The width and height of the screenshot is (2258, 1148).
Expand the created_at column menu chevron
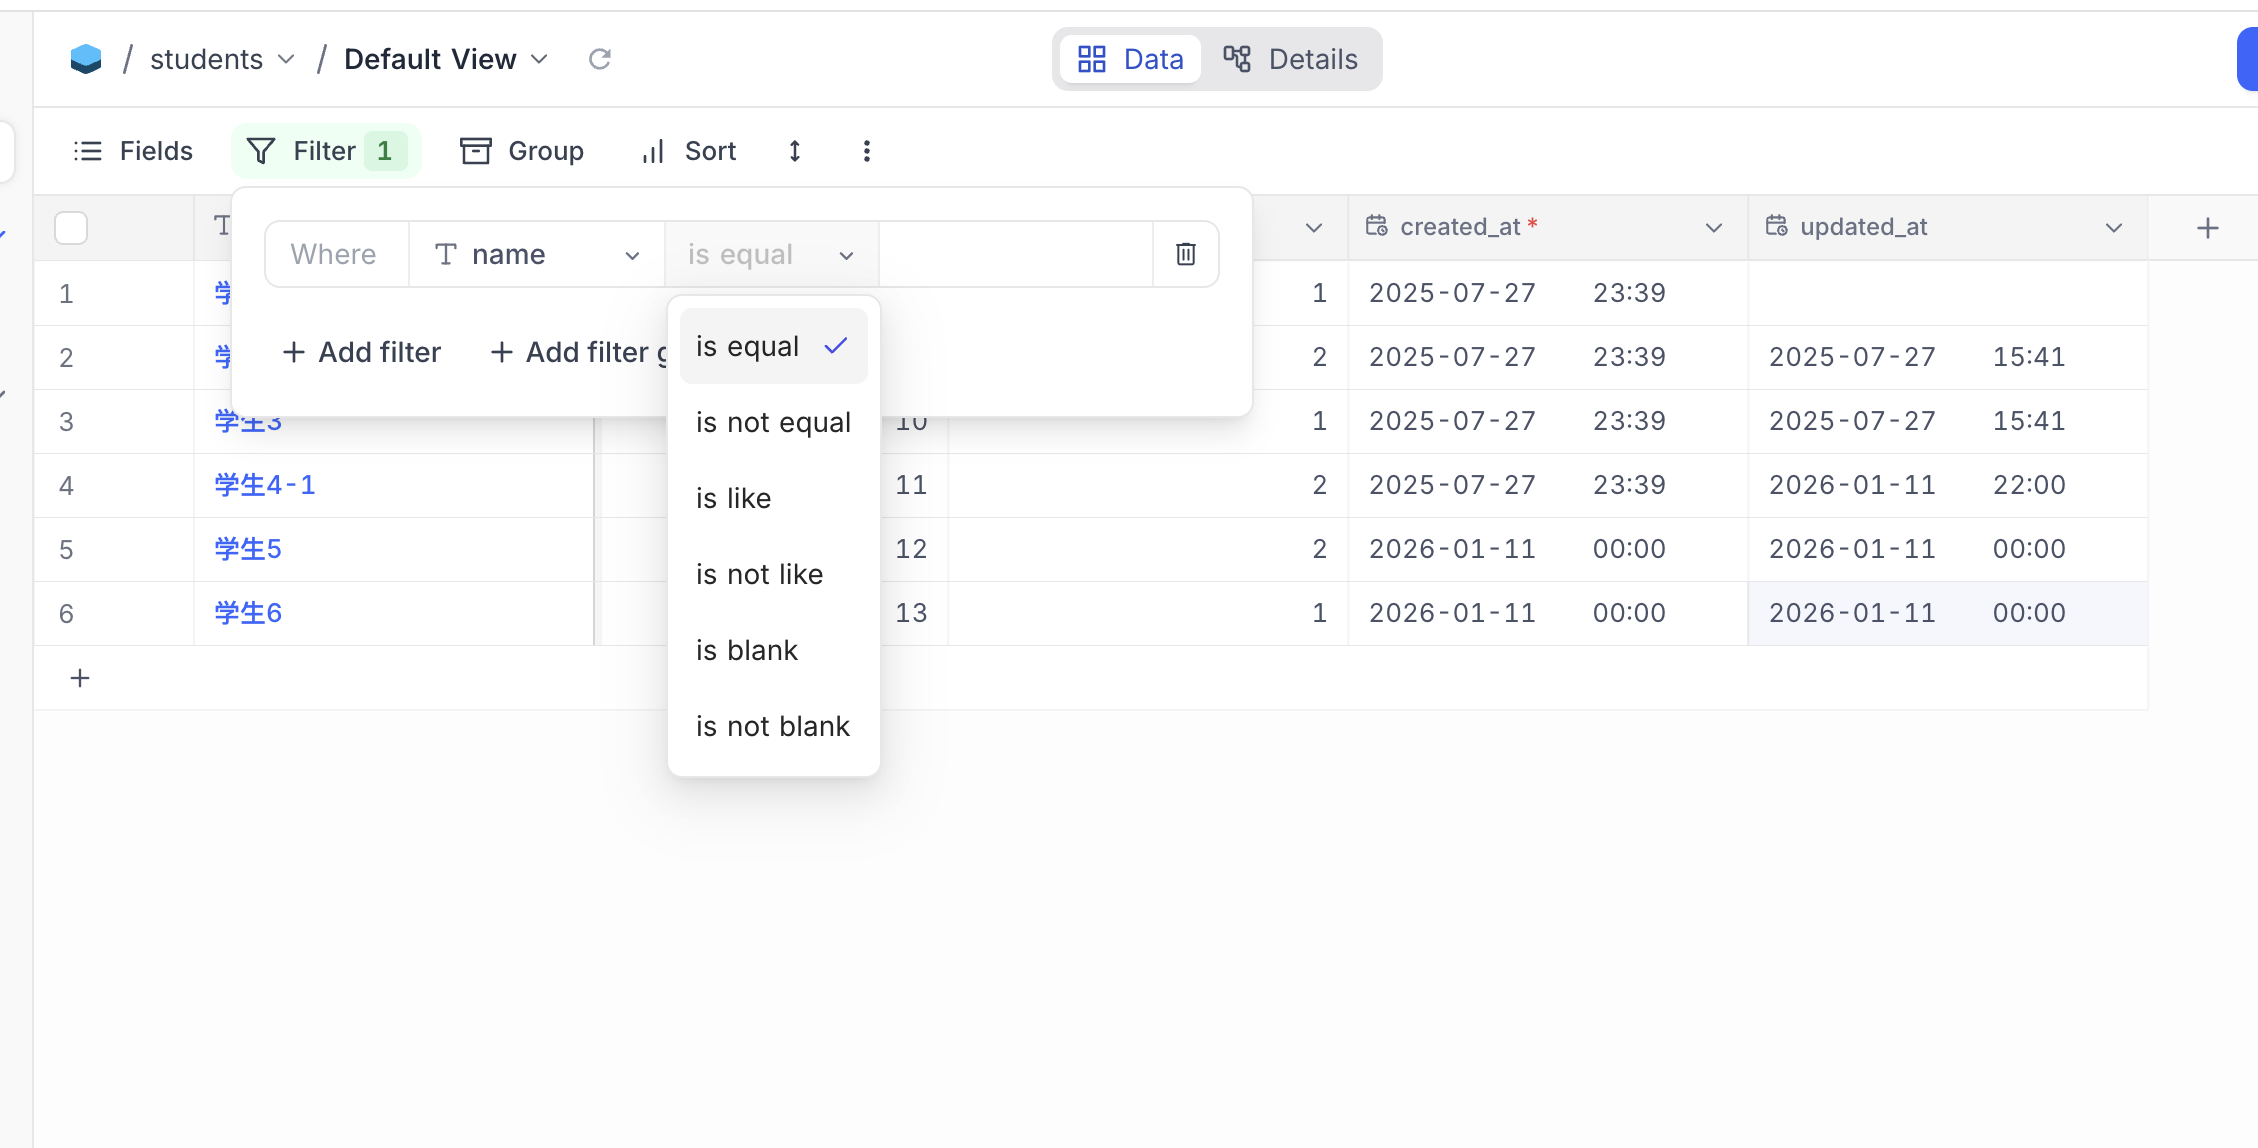(x=1713, y=228)
